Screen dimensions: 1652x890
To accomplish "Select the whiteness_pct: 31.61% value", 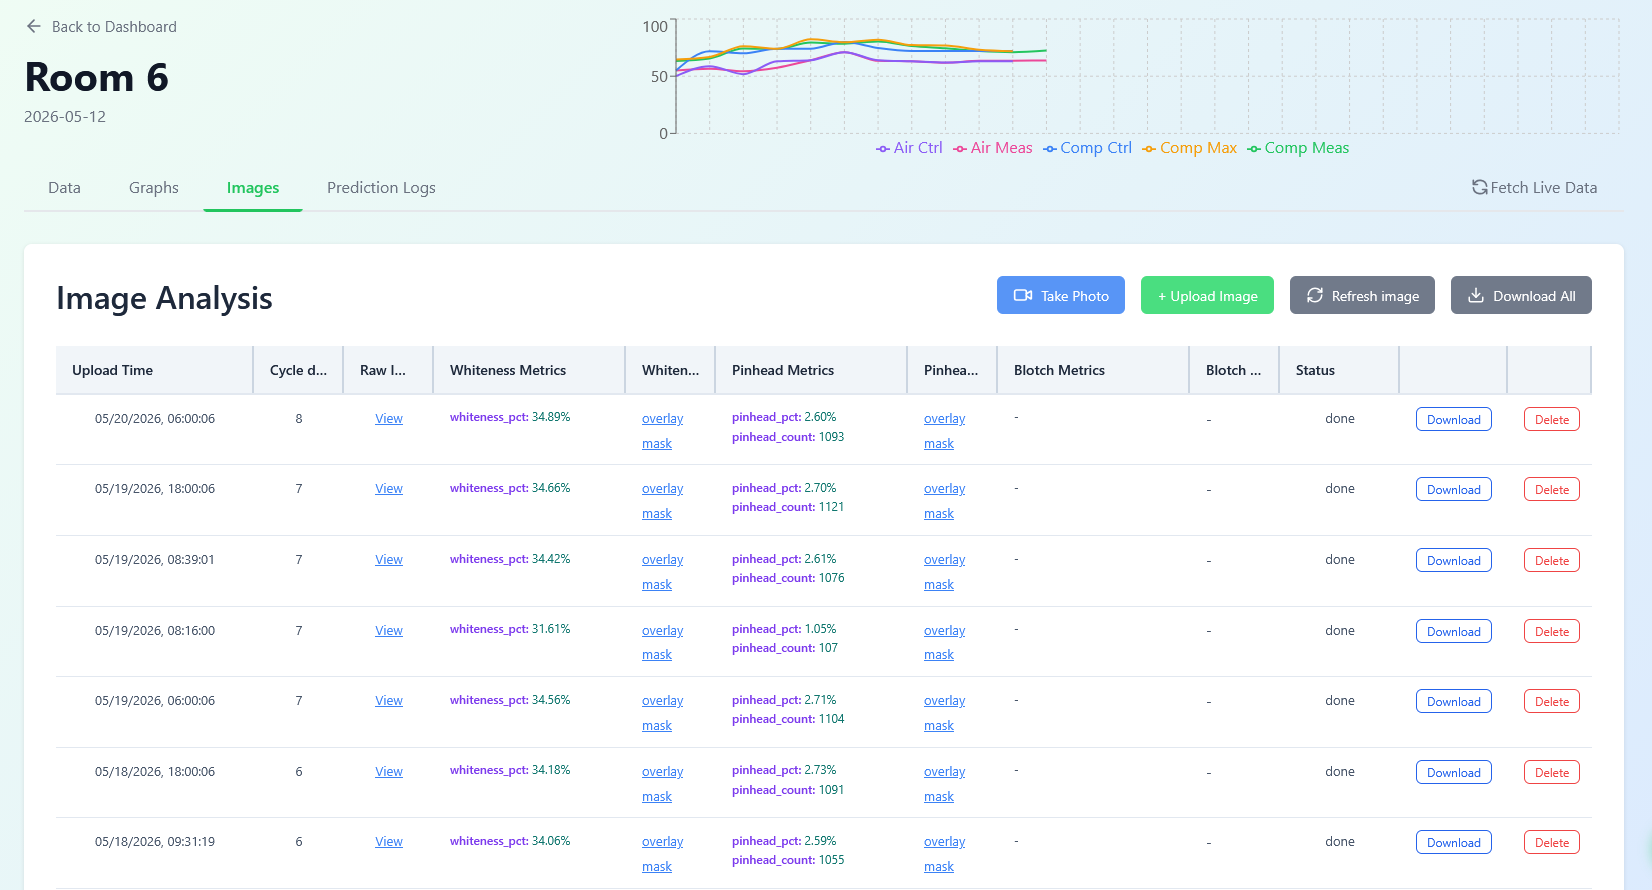I will click(510, 629).
